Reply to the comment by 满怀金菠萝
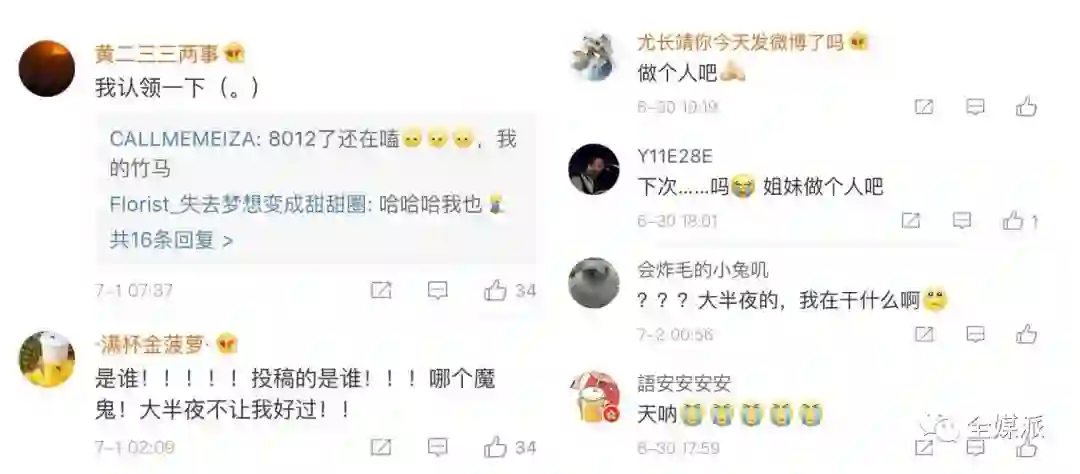 pyautogui.click(x=437, y=447)
